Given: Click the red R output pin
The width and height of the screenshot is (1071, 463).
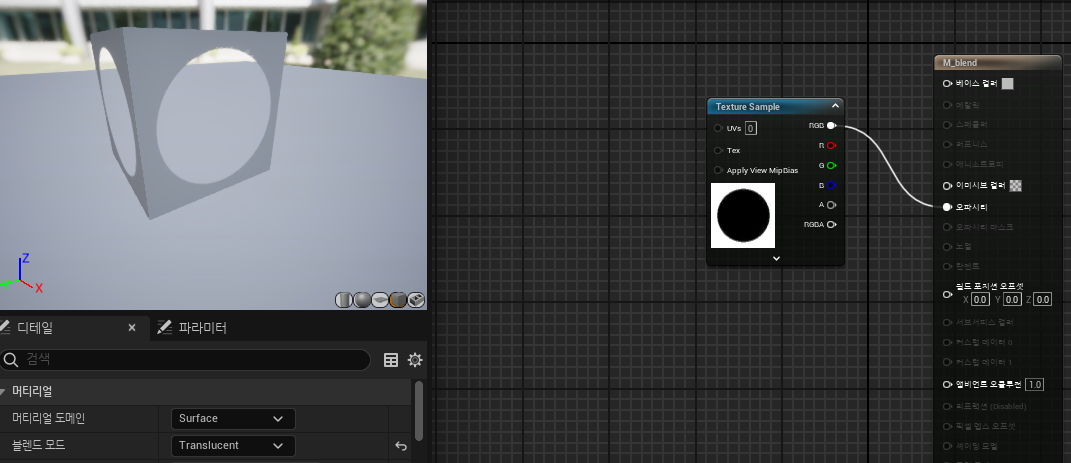Looking at the screenshot, I should (831, 145).
